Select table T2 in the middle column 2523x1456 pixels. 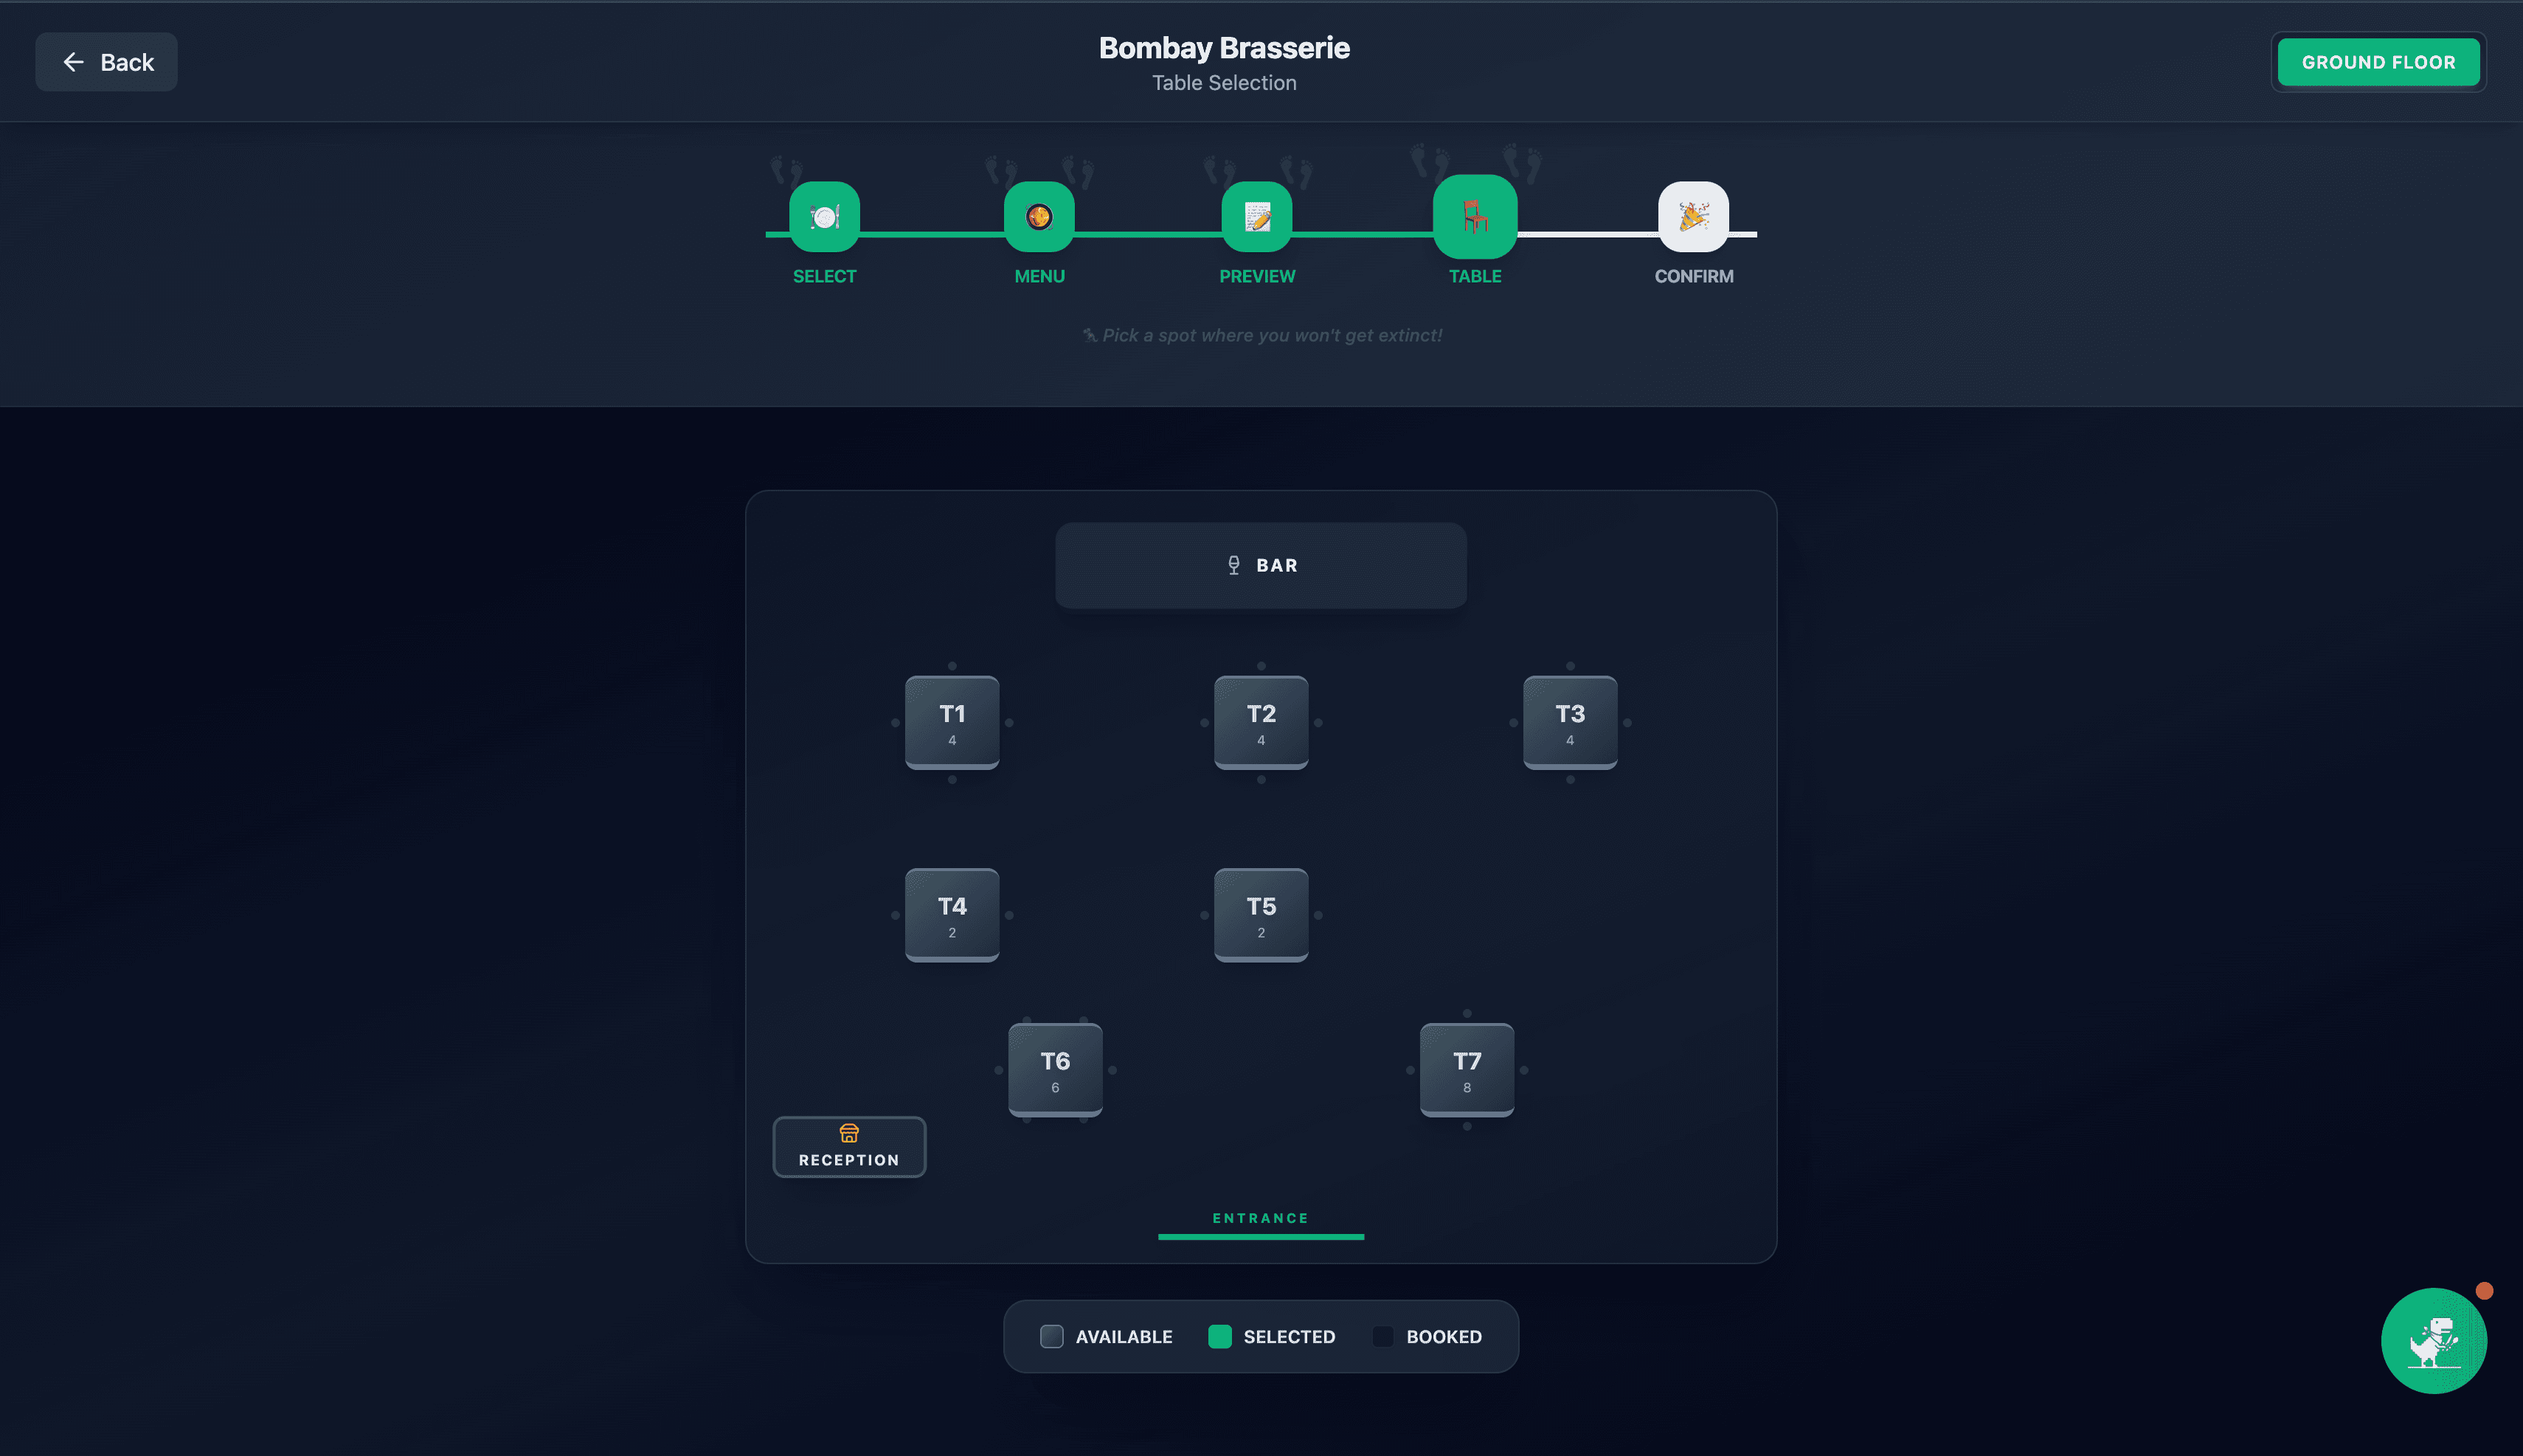click(x=1260, y=722)
